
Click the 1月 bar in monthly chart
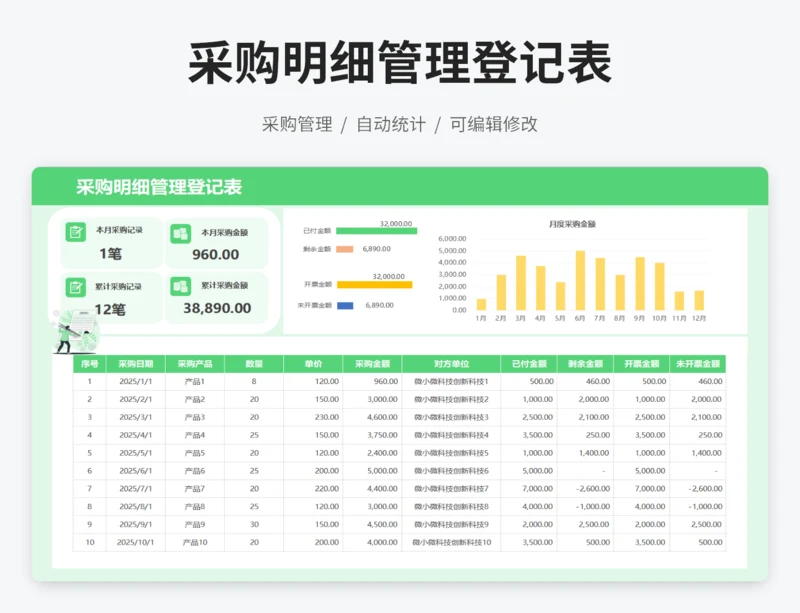tap(481, 305)
